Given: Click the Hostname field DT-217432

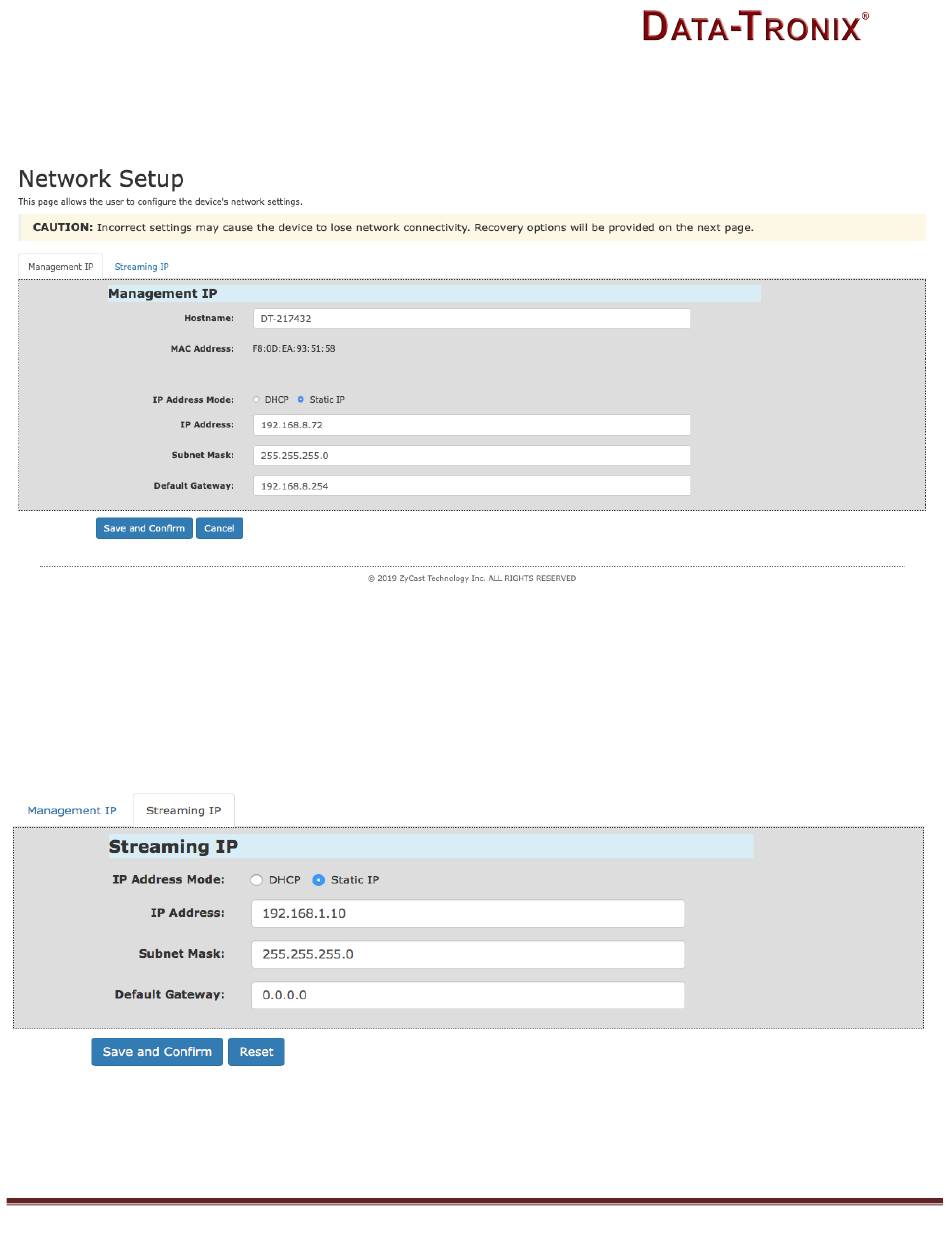Looking at the screenshot, I should 470,318.
